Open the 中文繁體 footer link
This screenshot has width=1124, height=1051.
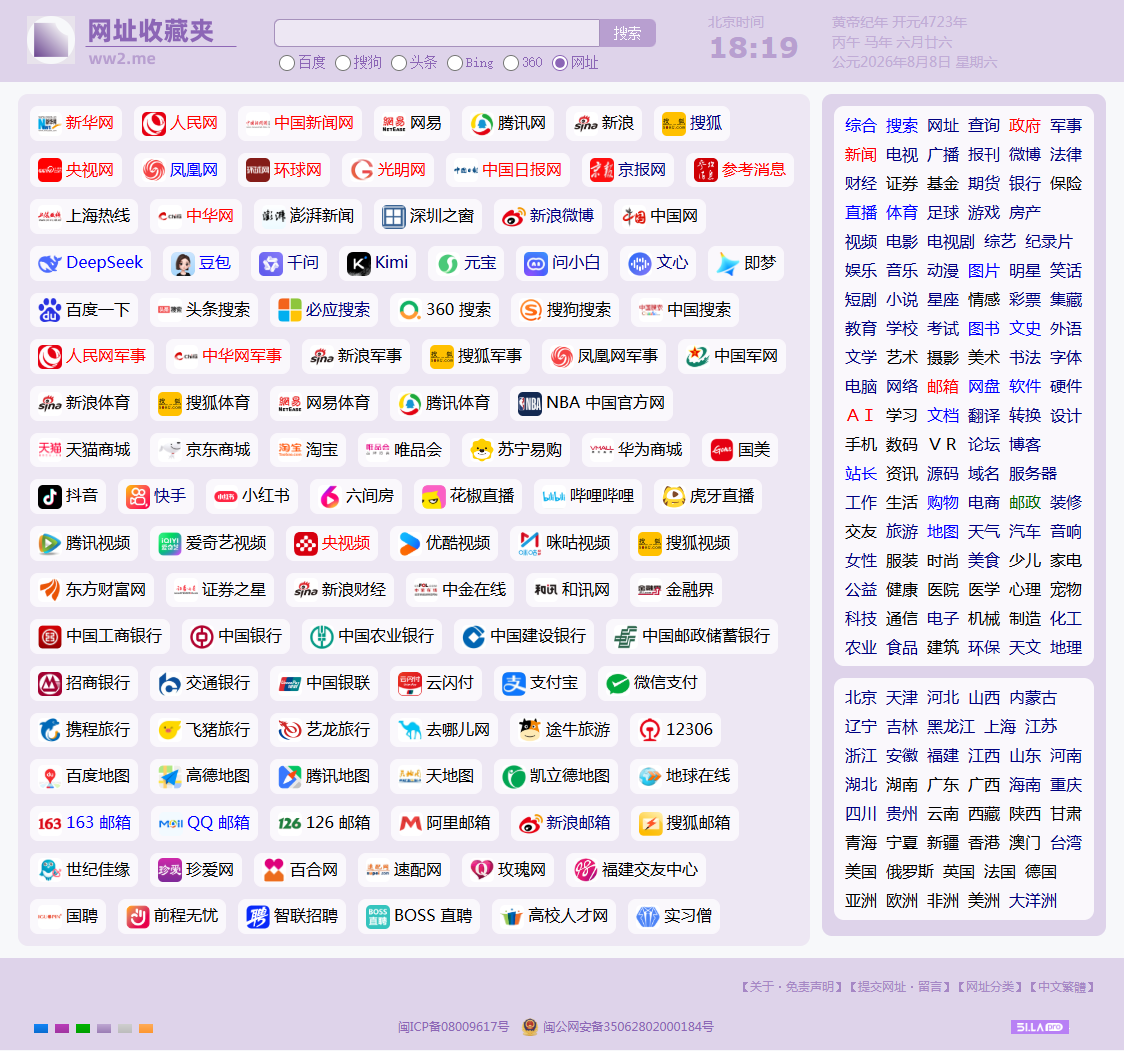pos(1062,986)
